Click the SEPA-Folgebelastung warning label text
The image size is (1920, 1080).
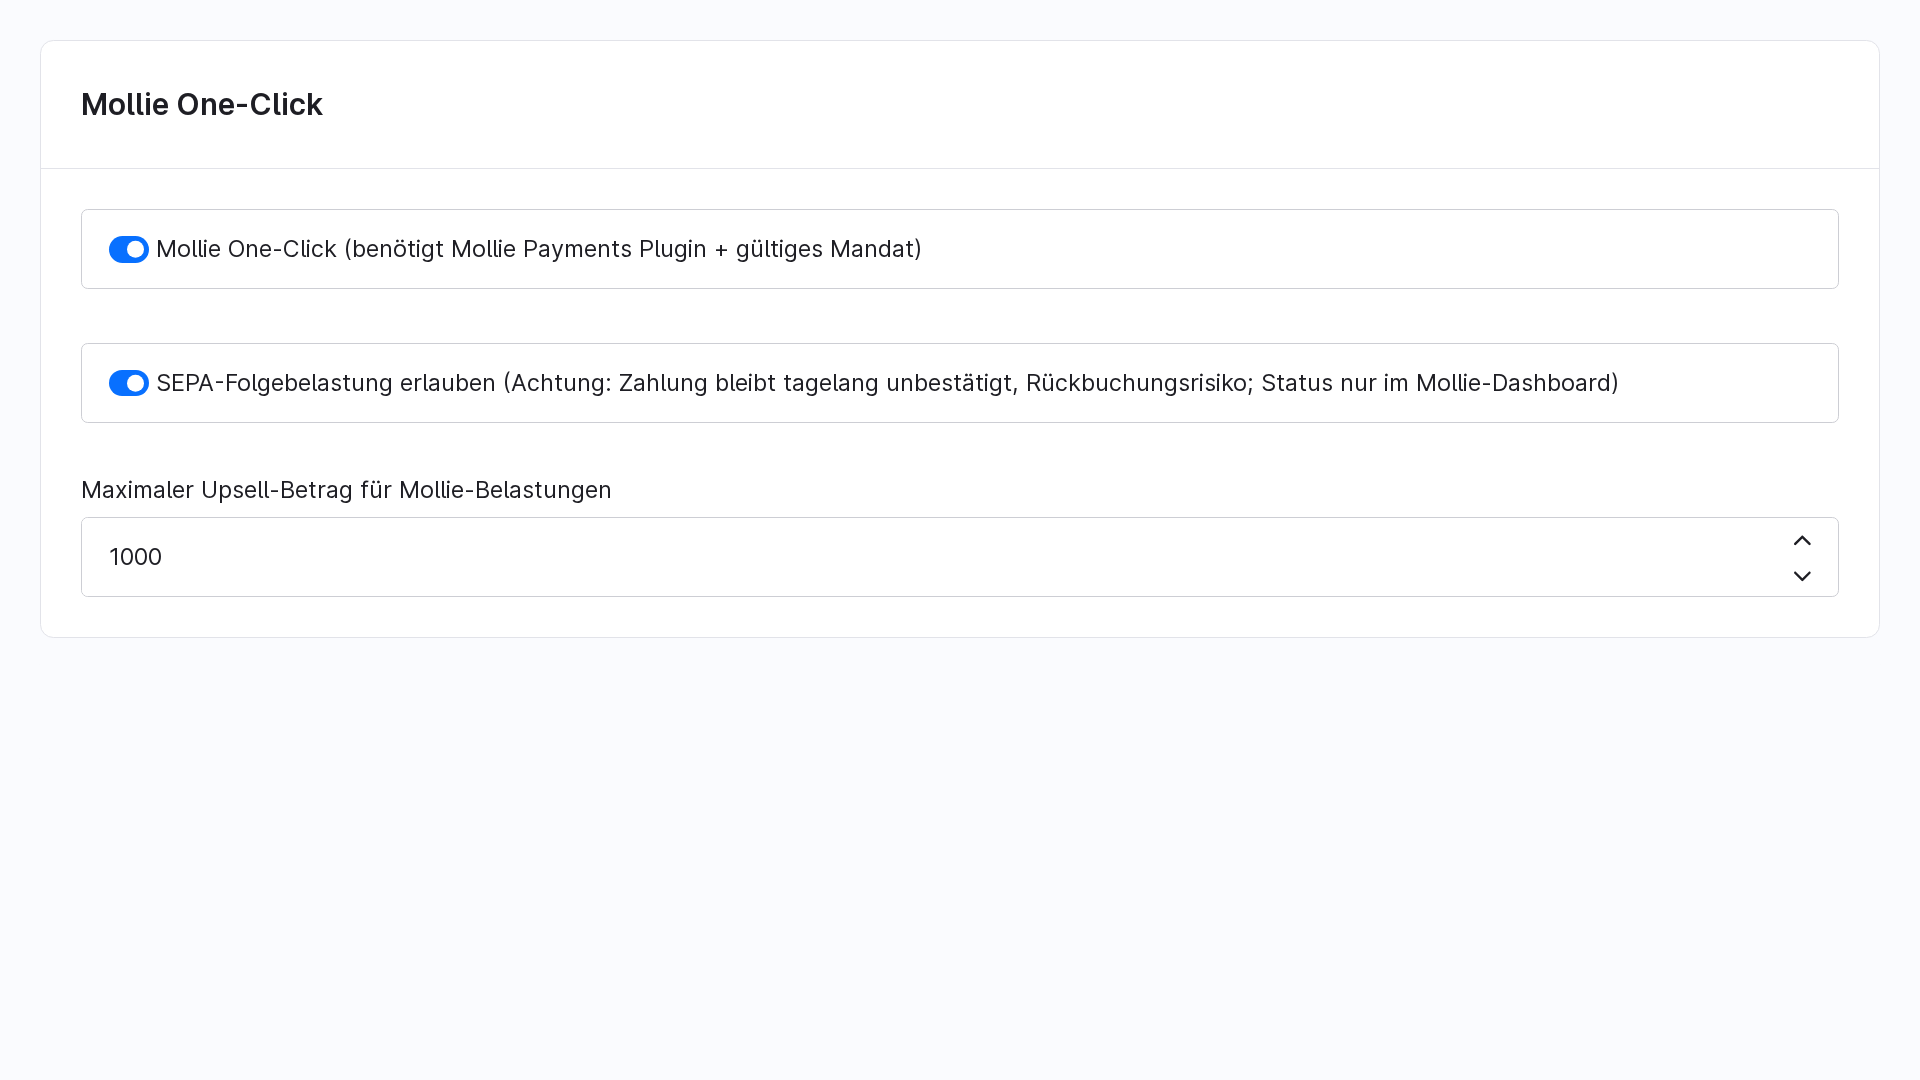(x=887, y=383)
